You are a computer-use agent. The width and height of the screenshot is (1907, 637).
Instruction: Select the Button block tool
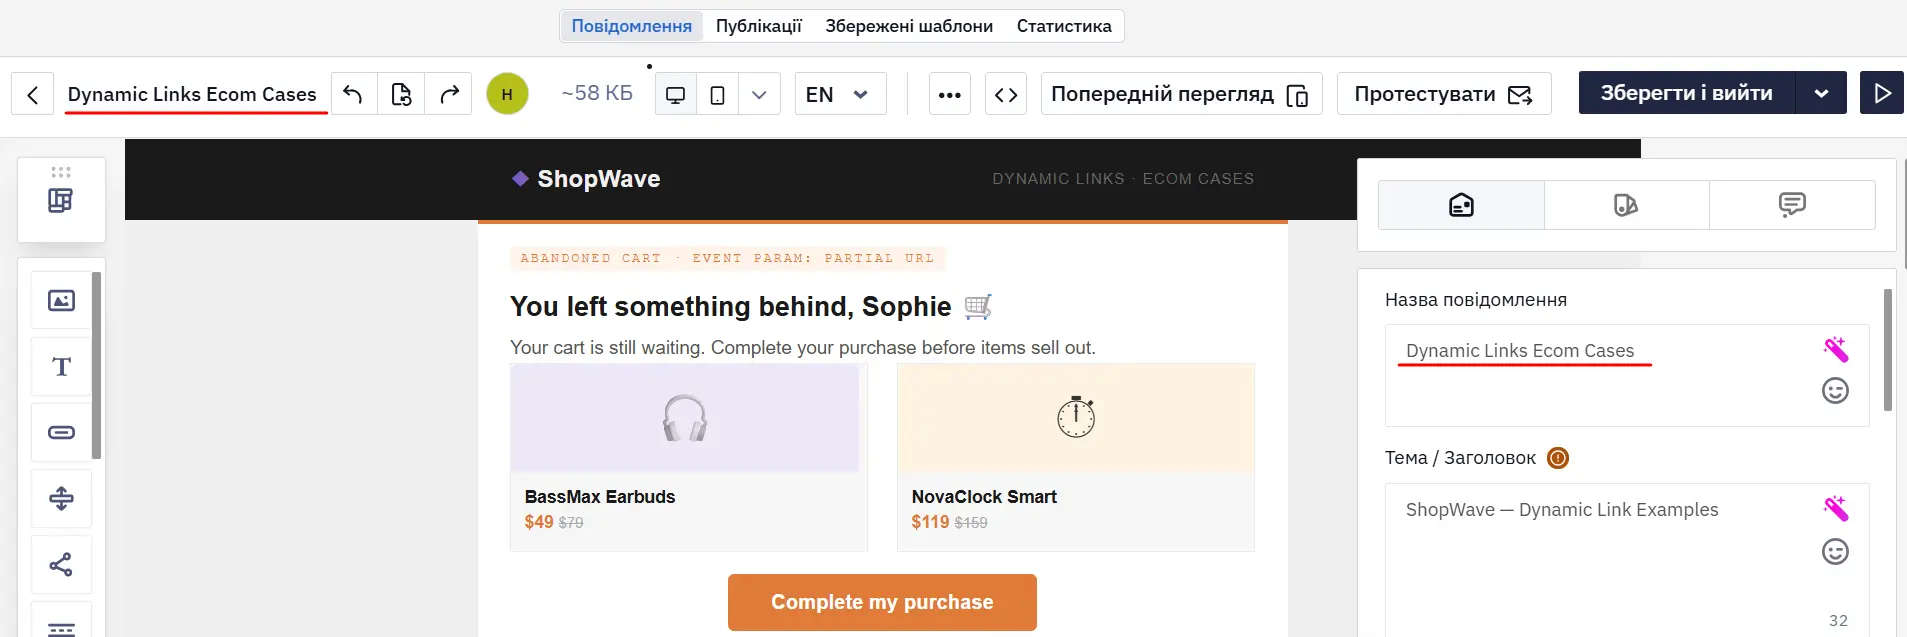61,432
